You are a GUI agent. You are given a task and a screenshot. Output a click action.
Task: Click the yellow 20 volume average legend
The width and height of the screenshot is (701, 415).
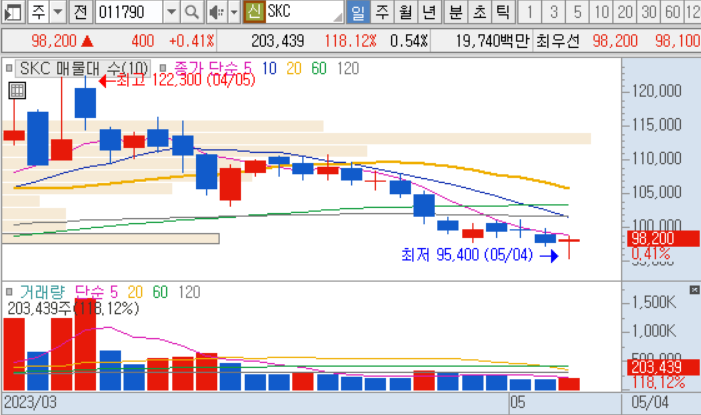135,292
